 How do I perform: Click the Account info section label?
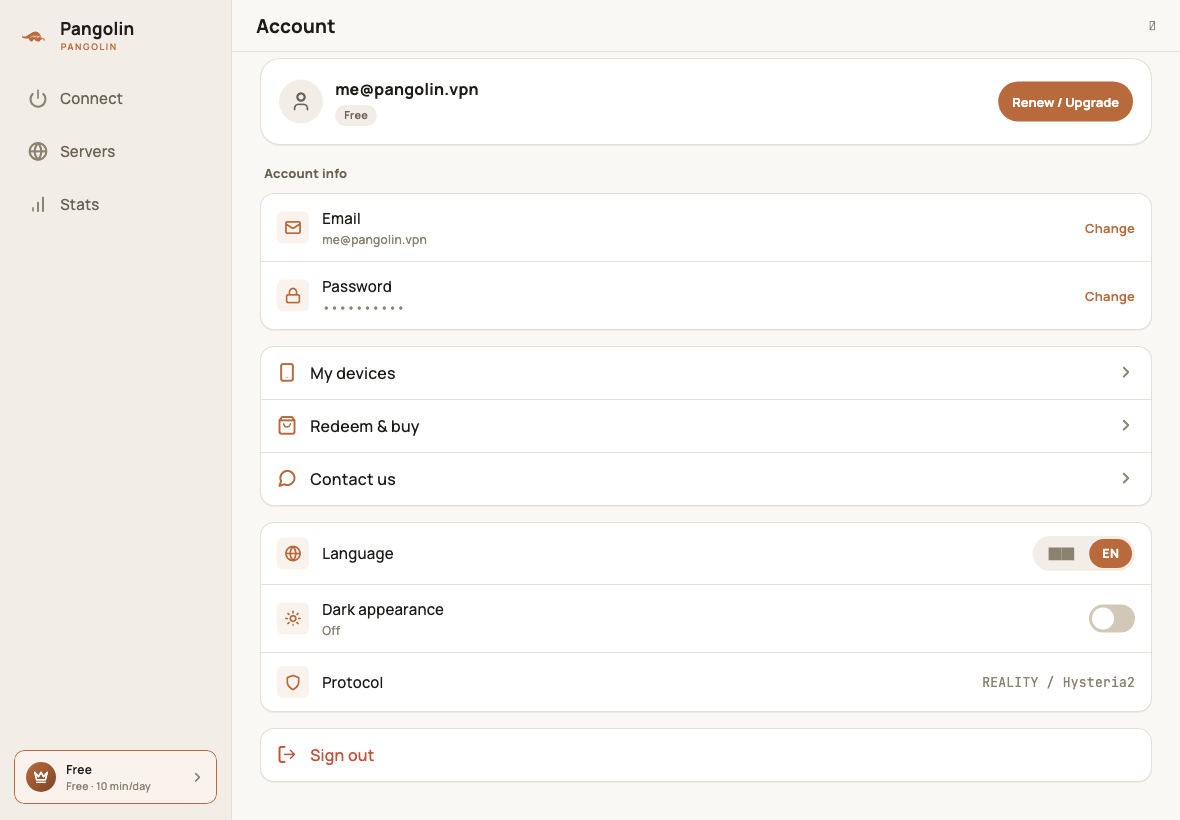(306, 173)
